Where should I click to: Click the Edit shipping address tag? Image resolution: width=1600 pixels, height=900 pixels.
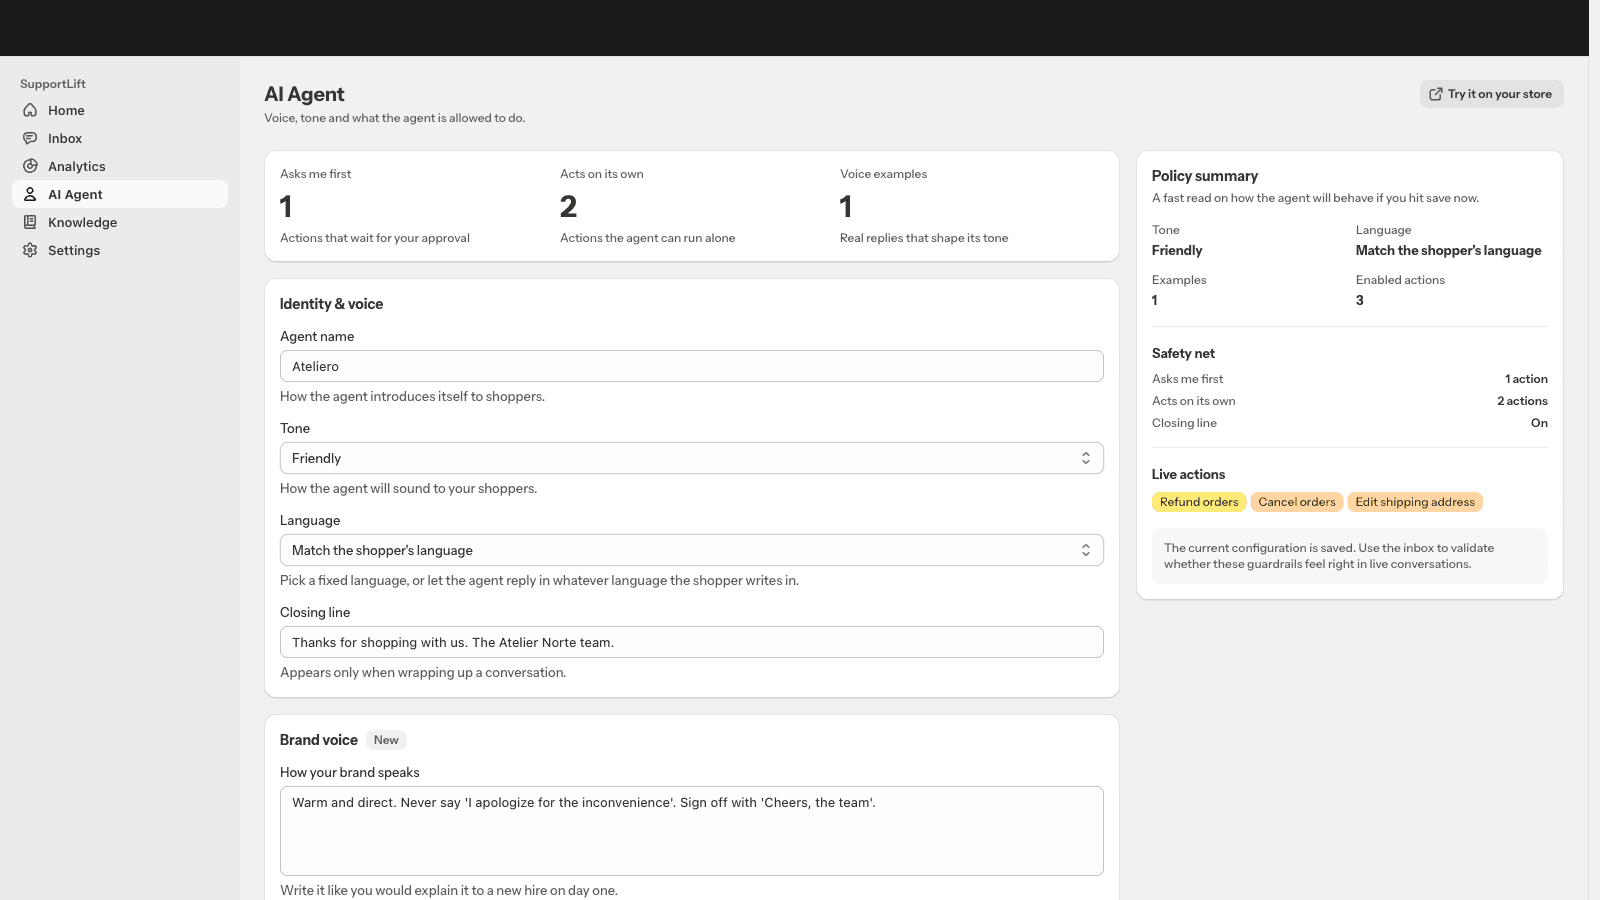(x=1415, y=502)
